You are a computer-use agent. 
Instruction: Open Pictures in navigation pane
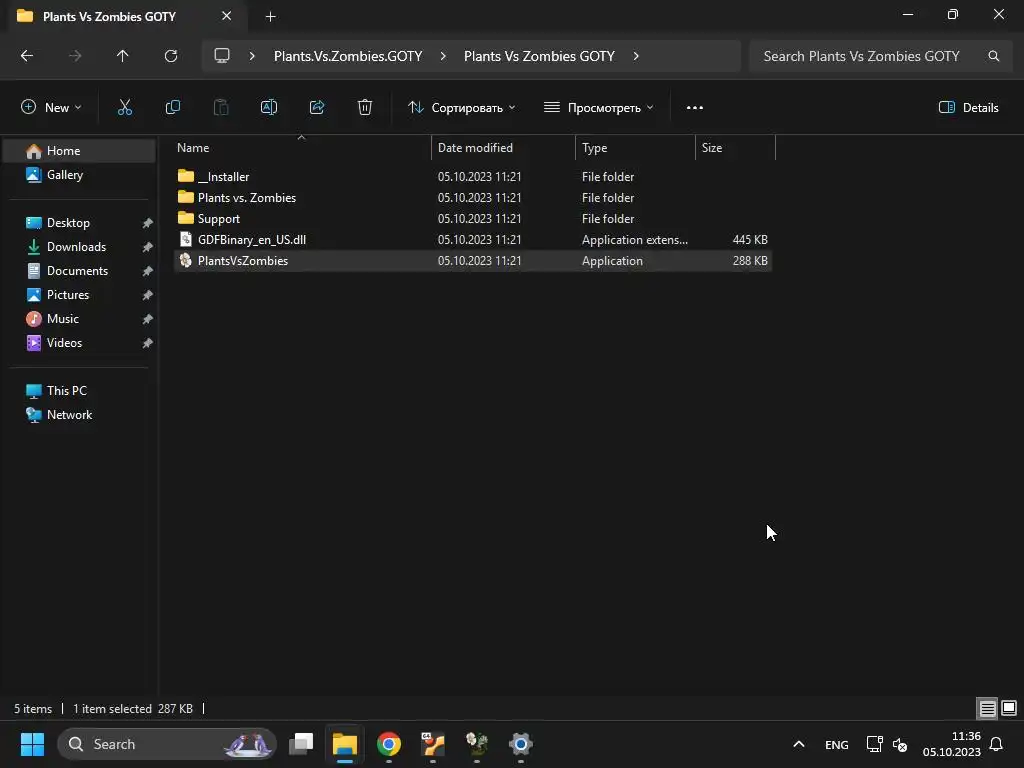(x=80, y=295)
